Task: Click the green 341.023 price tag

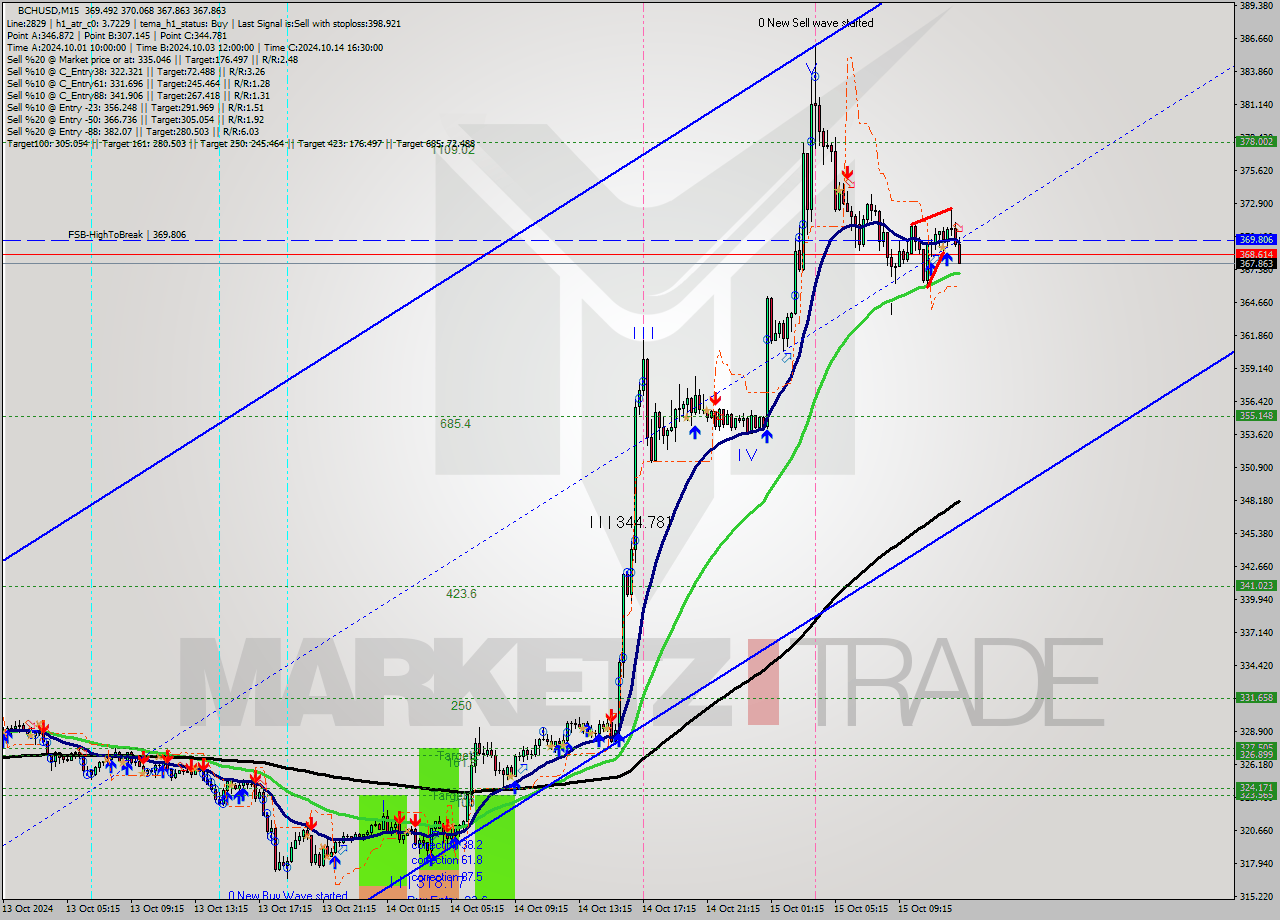Action: [x=1256, y=586]
